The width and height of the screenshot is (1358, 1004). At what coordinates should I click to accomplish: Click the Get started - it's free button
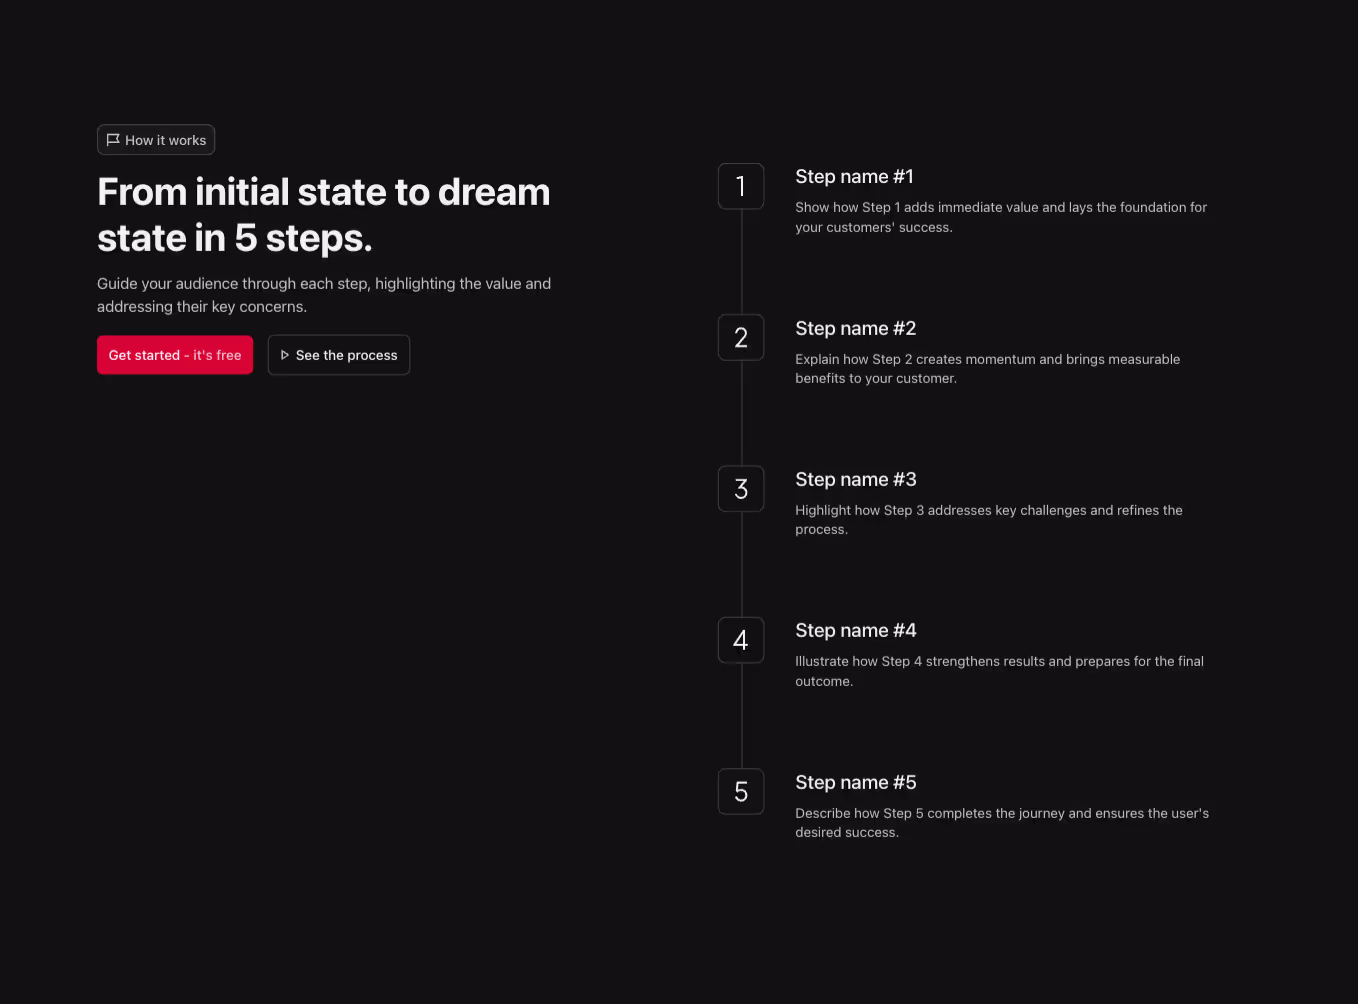tap(175, 355)
